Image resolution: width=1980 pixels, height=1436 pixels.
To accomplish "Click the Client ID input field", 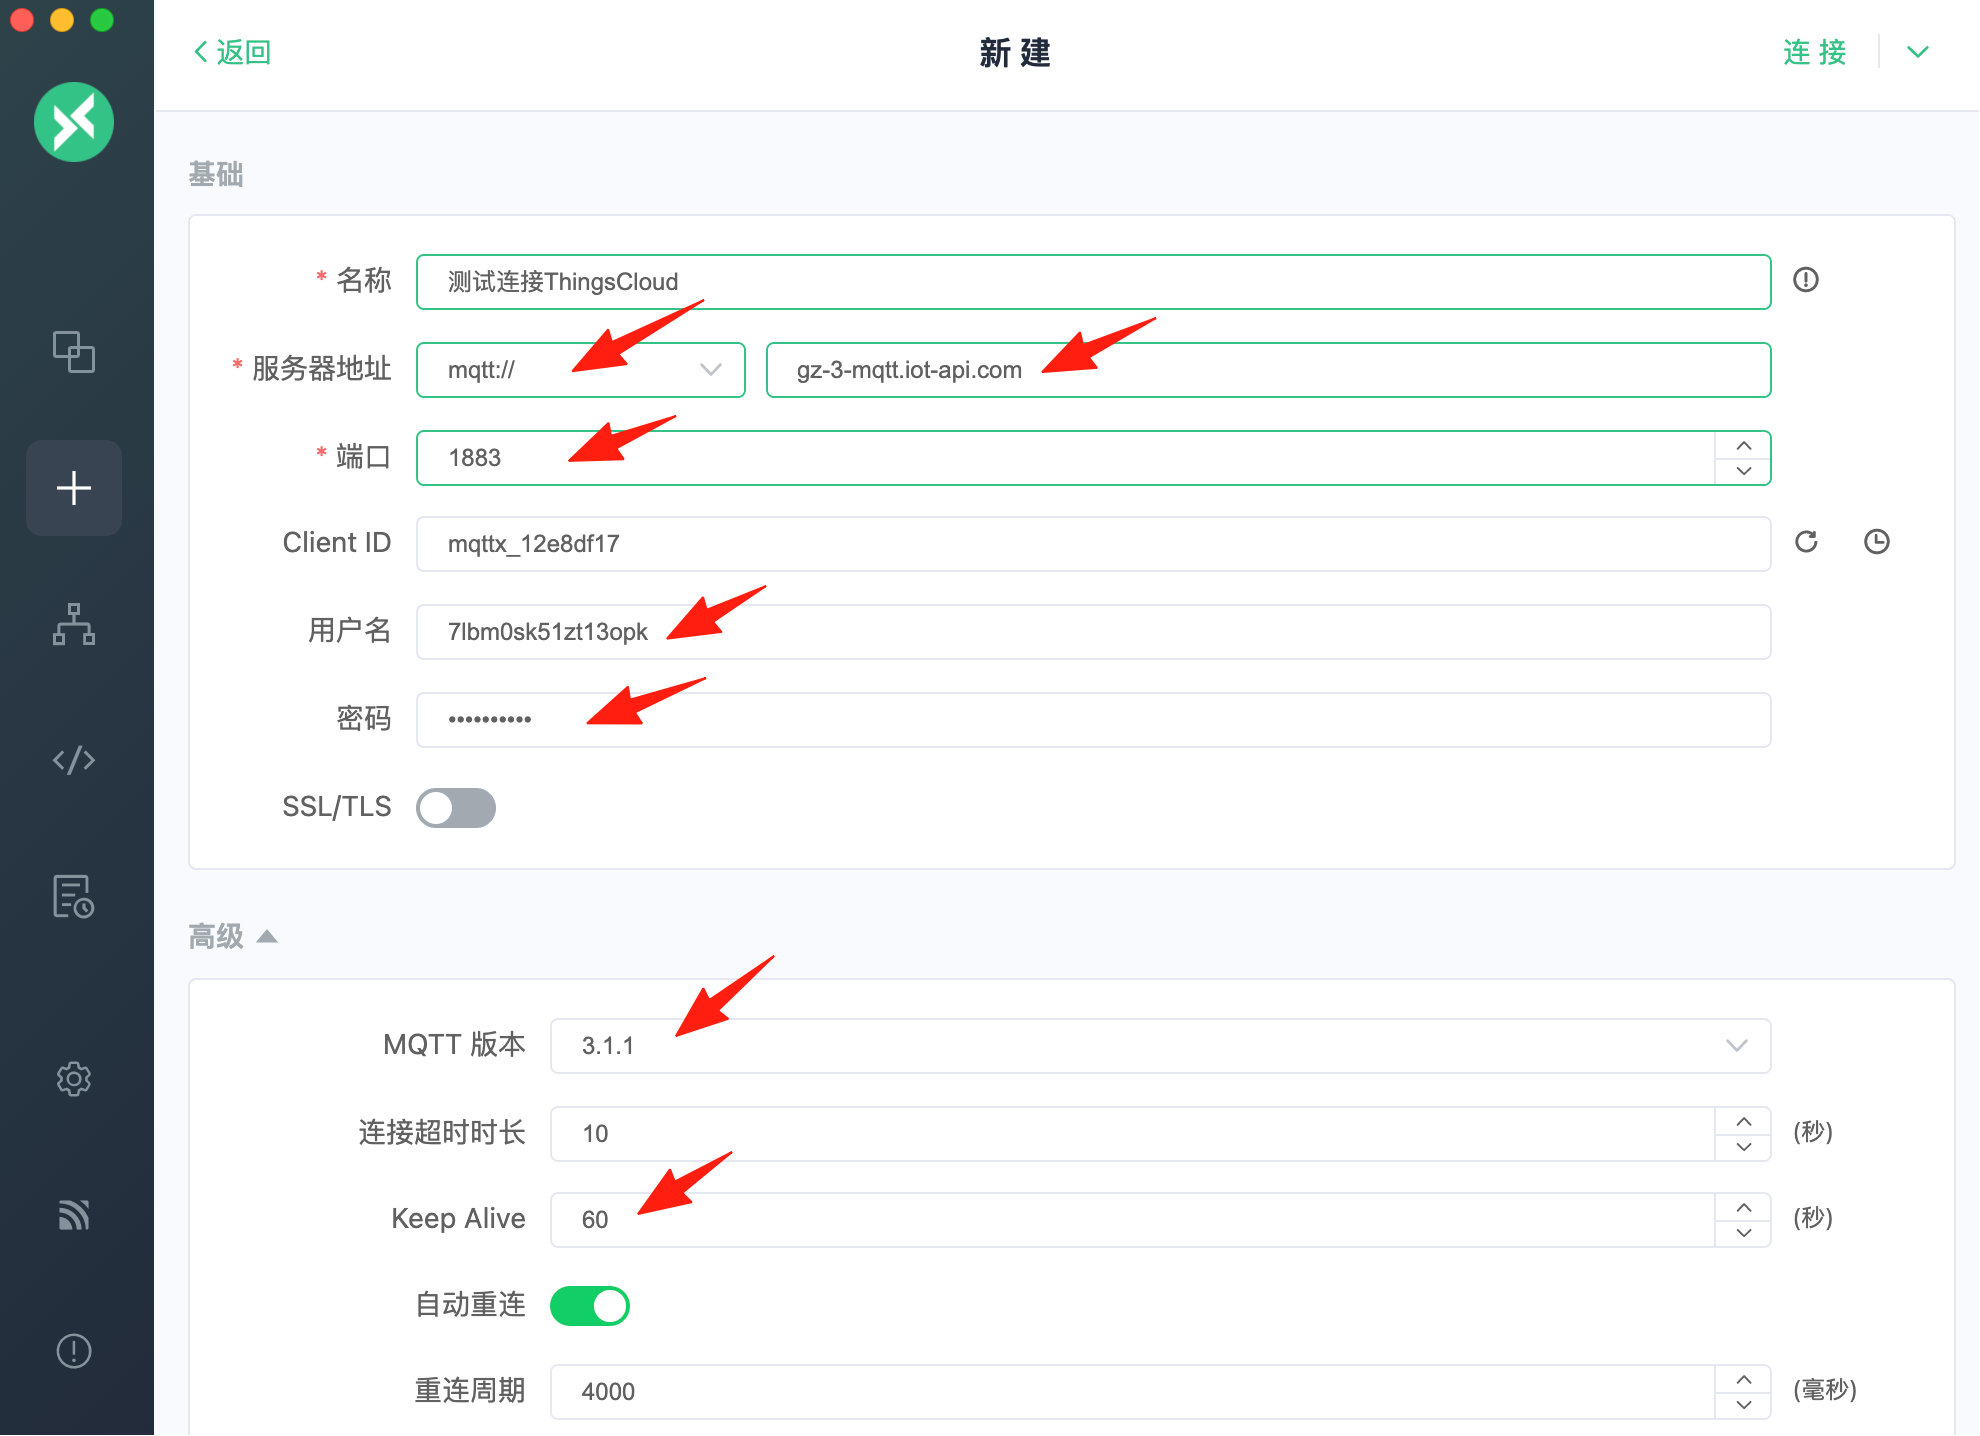I will click(x=1094, y=544).
